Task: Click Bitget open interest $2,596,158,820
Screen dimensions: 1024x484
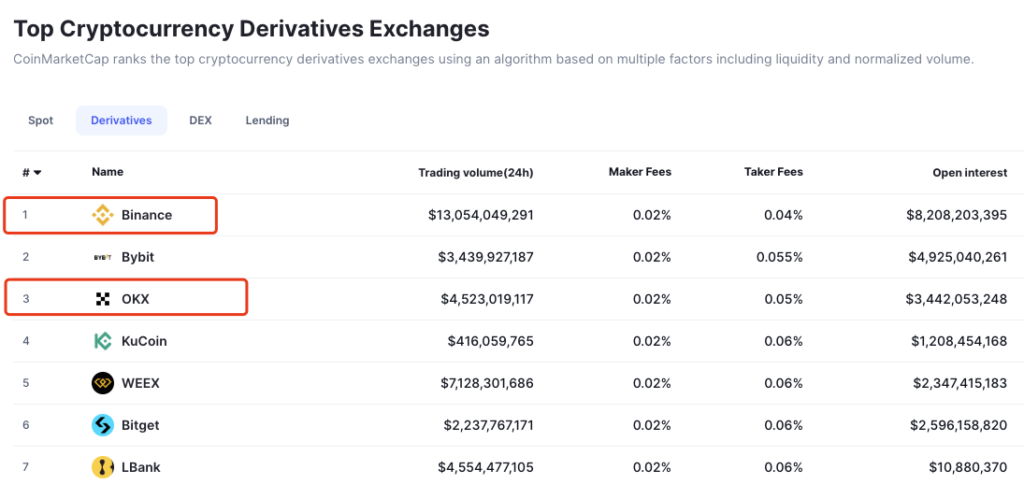Action: 959,425
